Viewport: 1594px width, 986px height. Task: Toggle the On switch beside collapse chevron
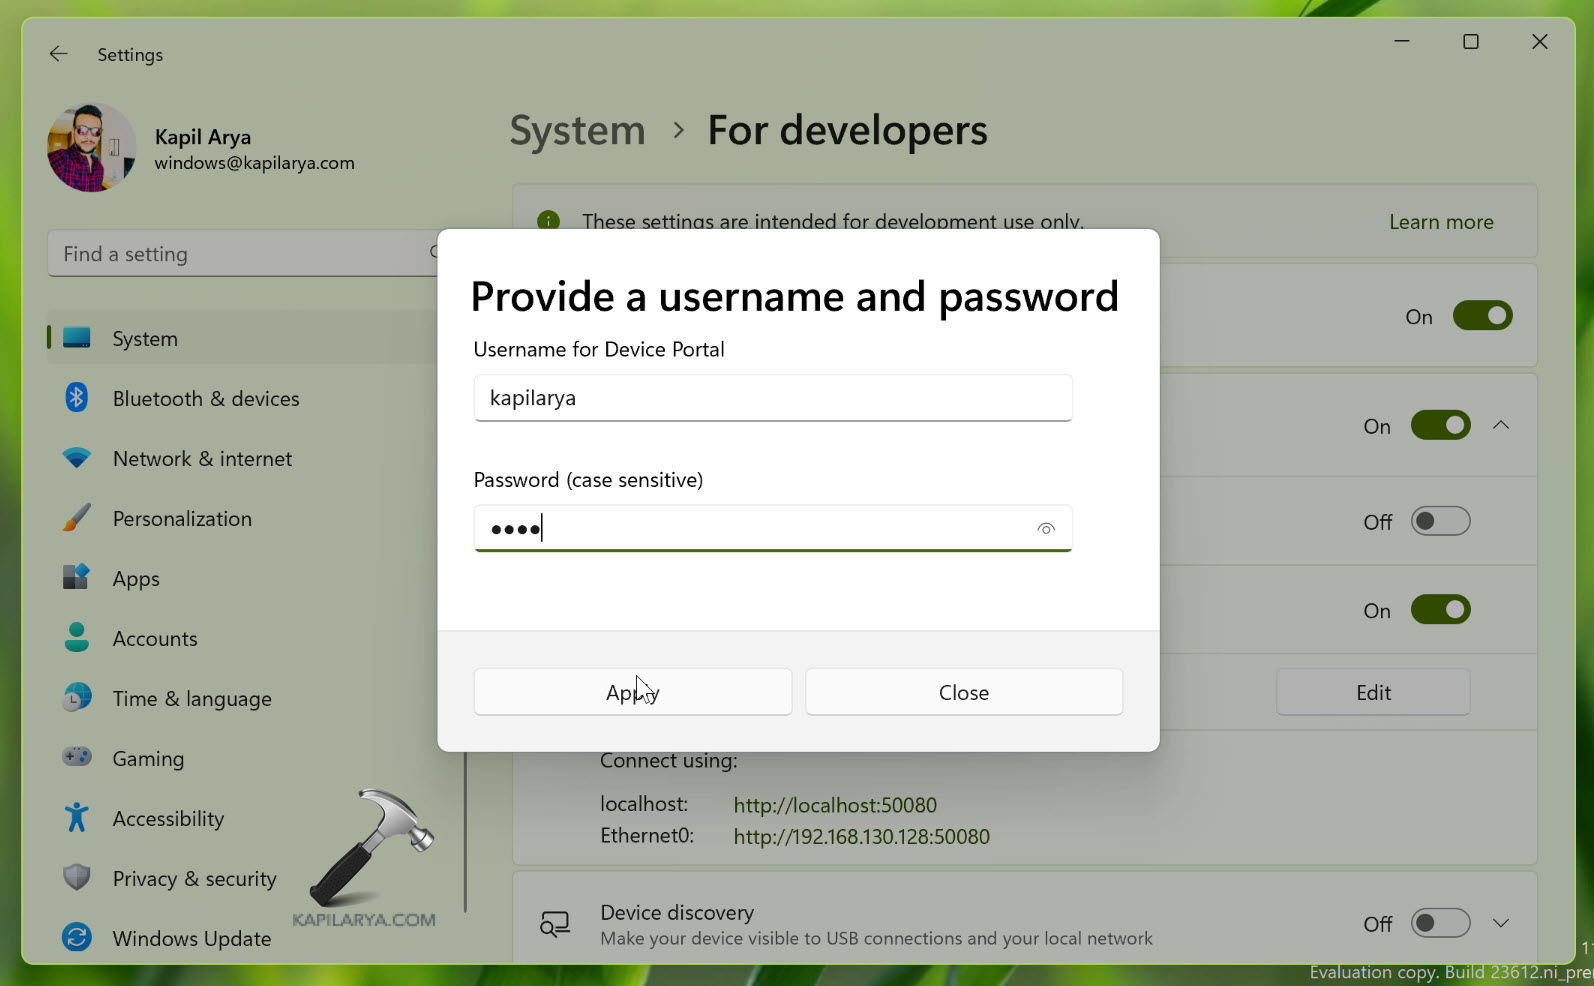1440,425
